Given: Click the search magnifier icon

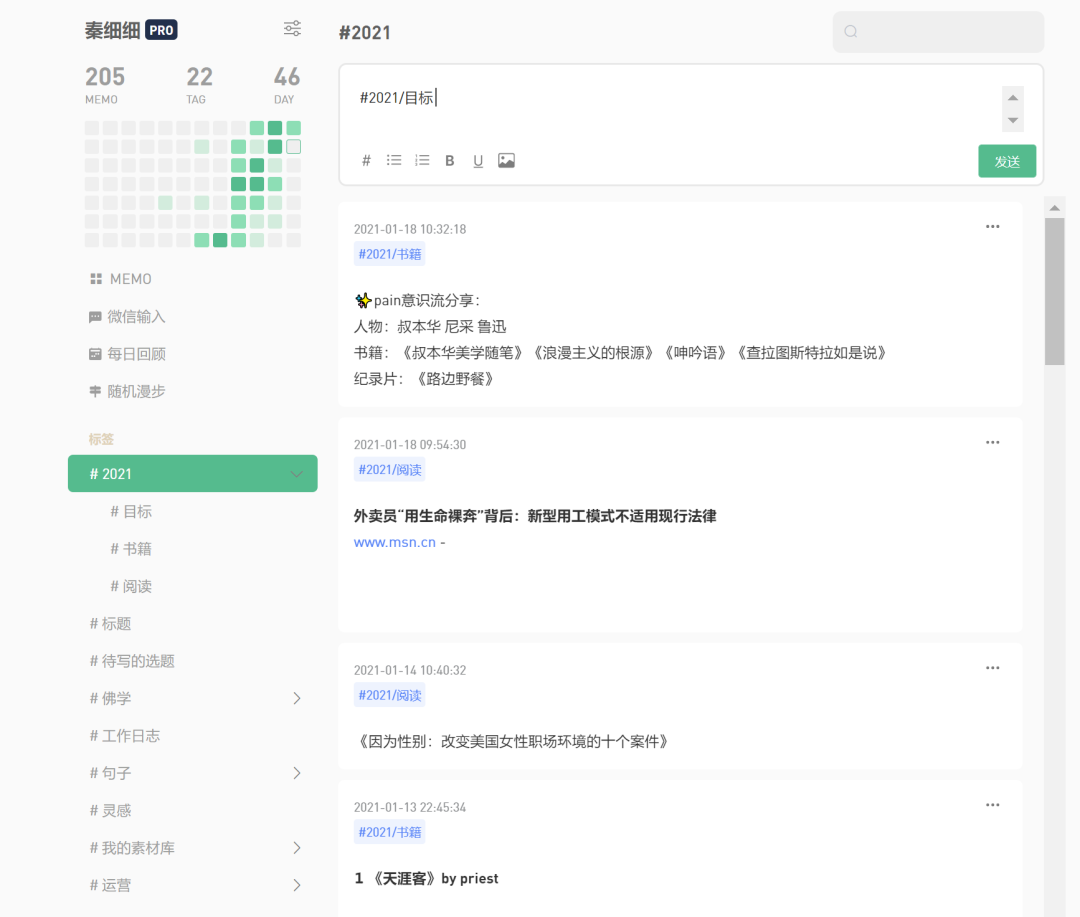Looking at the screenshot, I should click(x=851, y=32).
